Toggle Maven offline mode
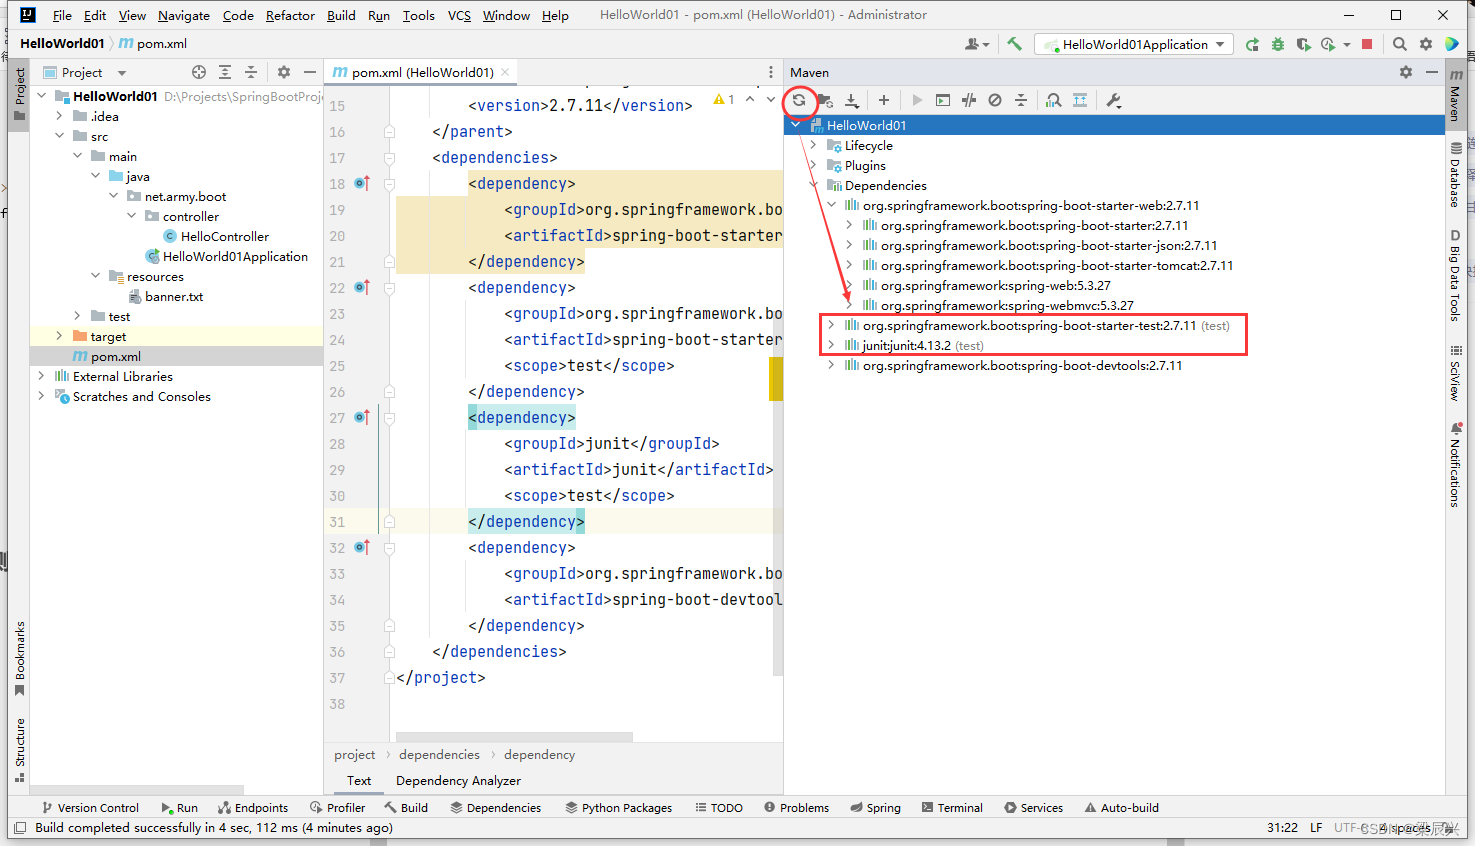The width and height of the screenshot is (1475, 846). (969, 100)
